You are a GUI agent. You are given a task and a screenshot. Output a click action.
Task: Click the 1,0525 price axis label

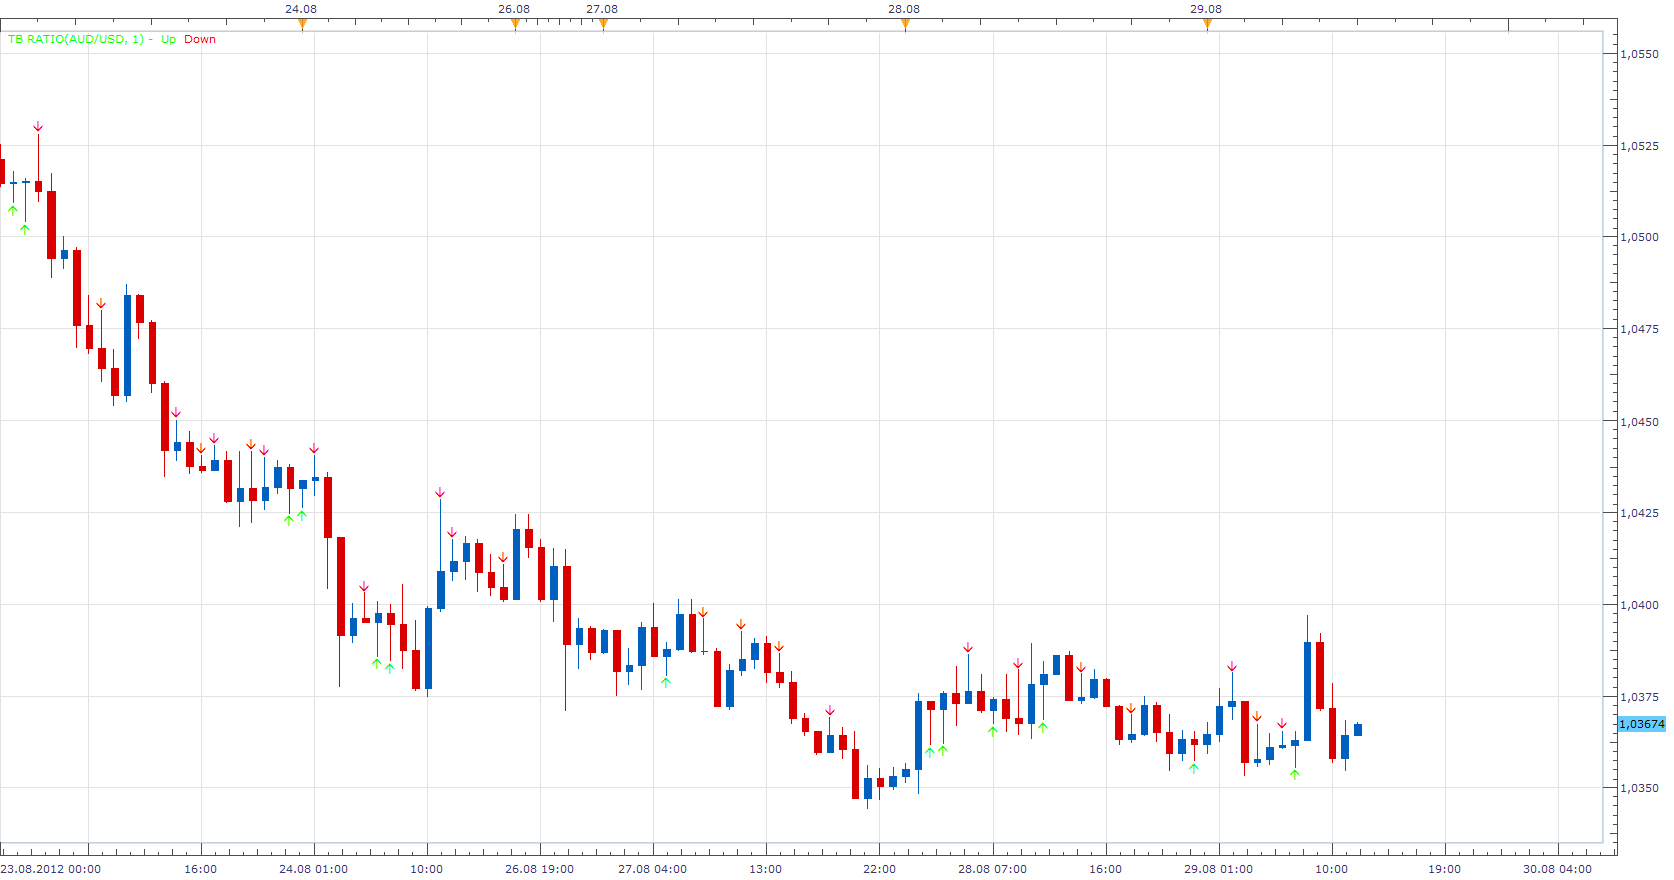1639,146
